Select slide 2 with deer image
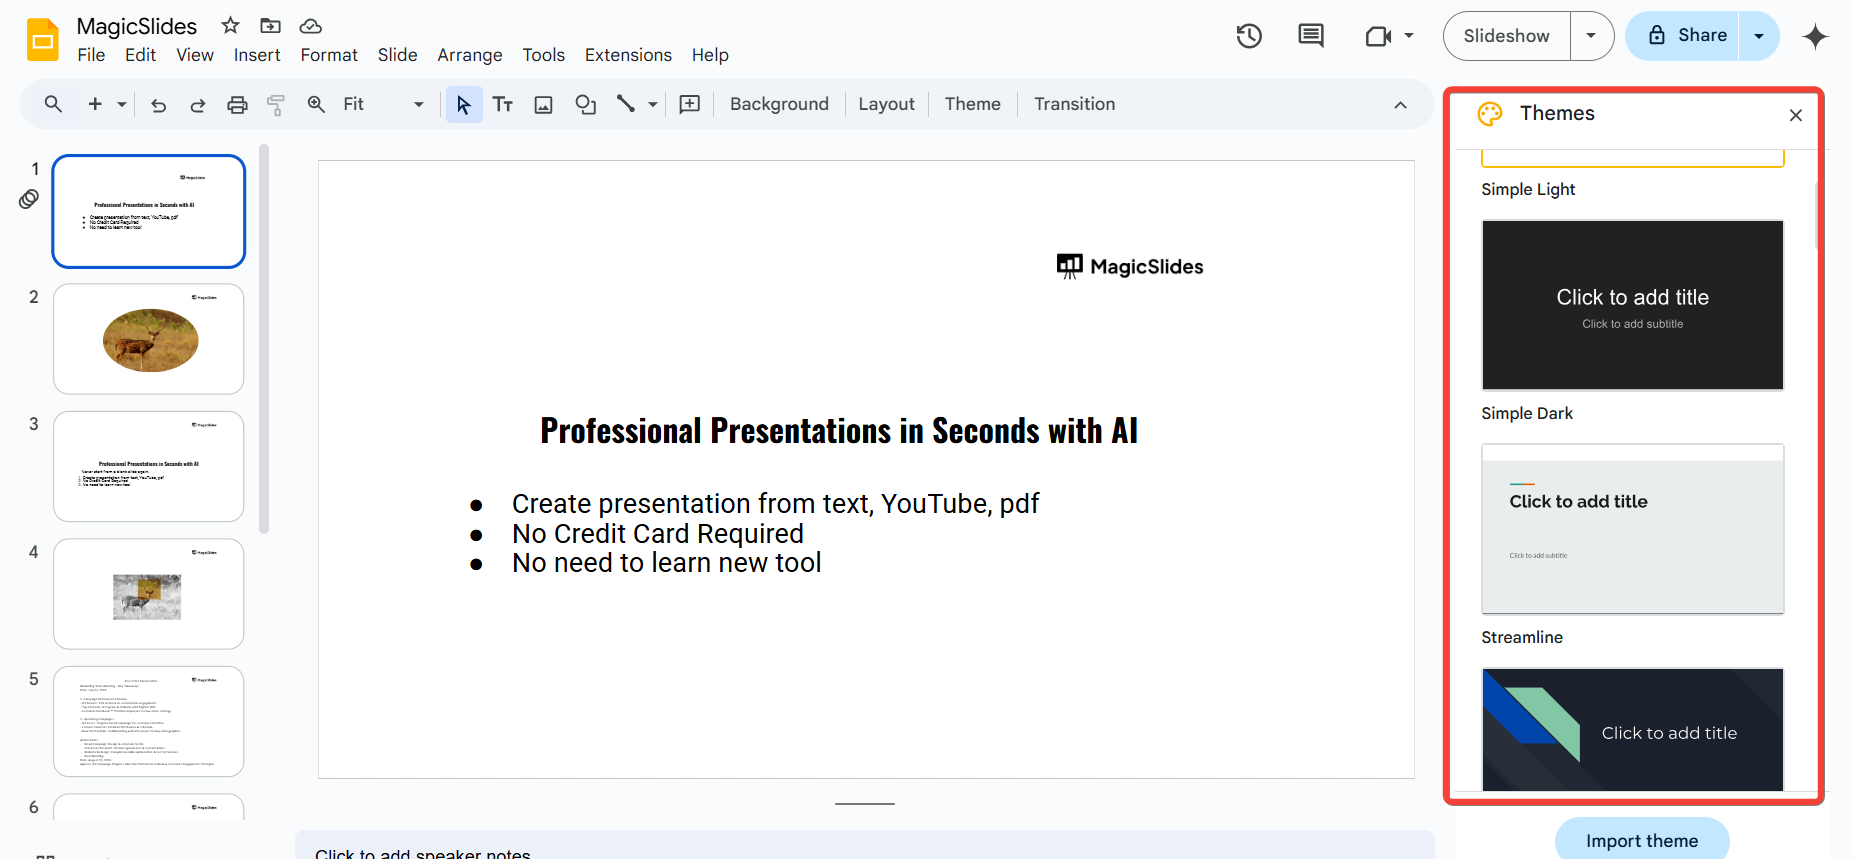This screenshot has width=1852, height=859. coord(149,339)
